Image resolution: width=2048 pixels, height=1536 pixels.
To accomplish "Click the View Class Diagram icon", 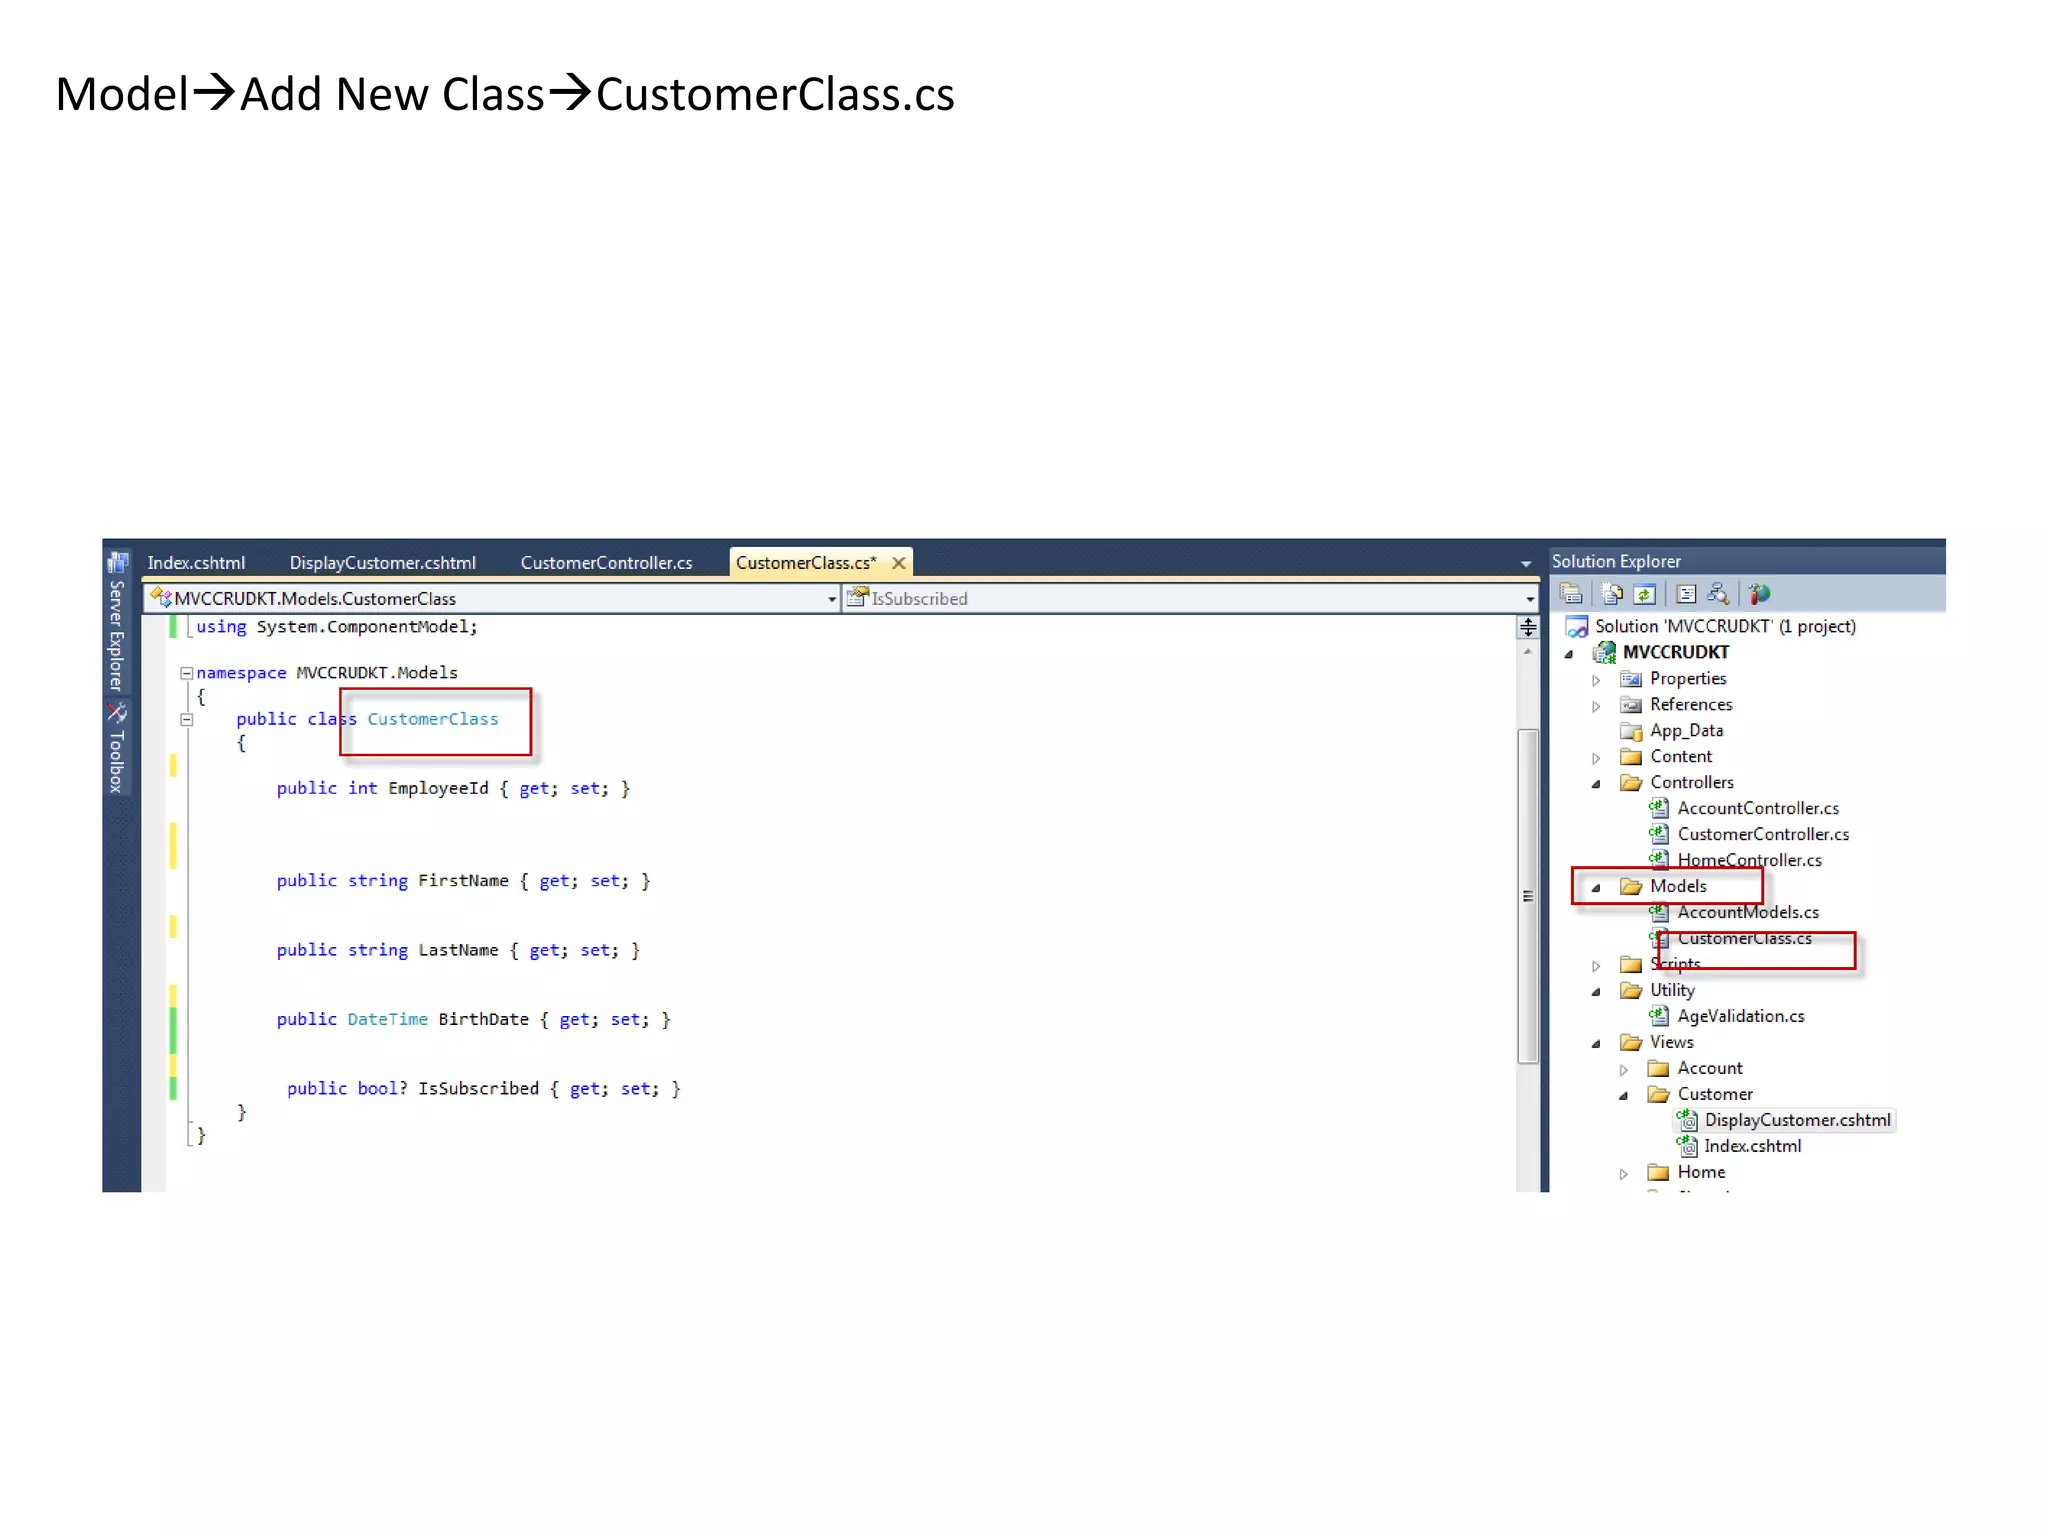I will pos(1718,594).
